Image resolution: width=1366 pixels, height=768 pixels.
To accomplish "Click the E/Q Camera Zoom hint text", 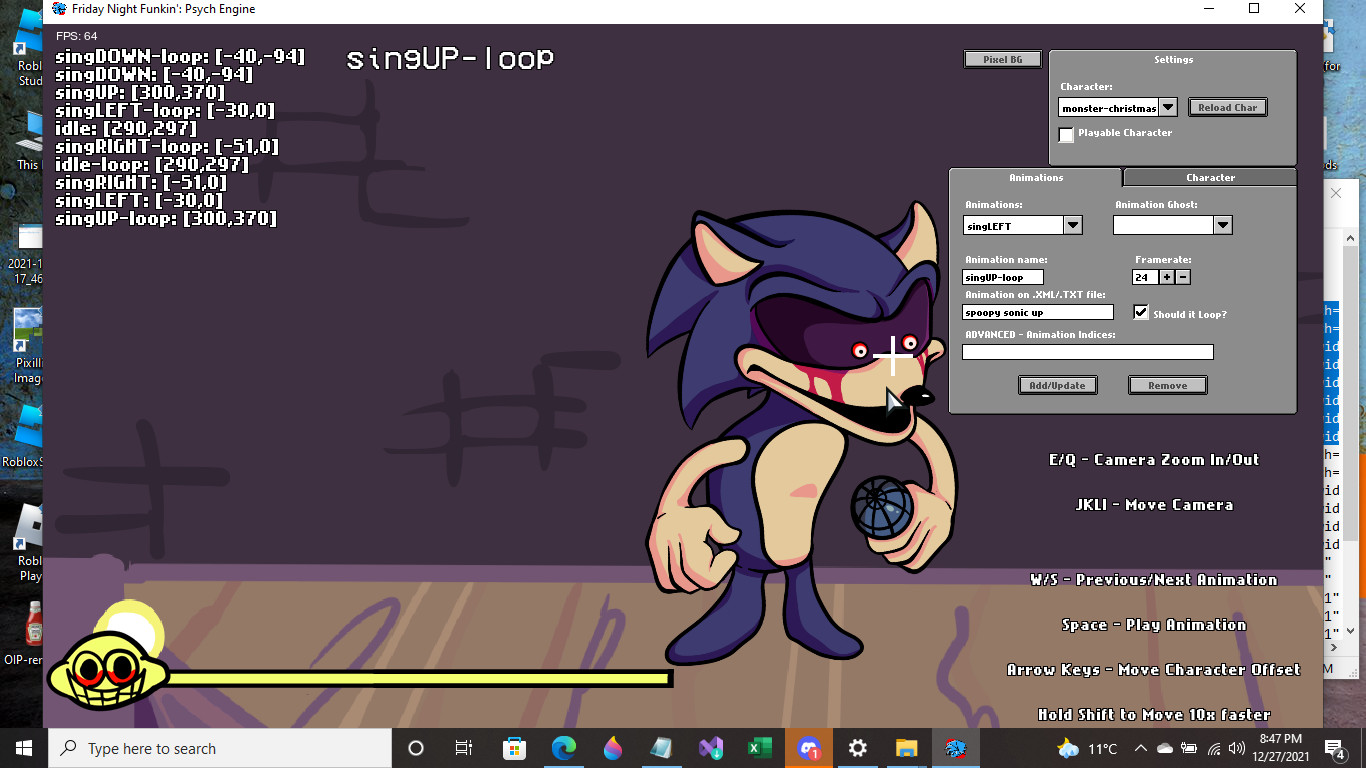I will [1154, 460].
